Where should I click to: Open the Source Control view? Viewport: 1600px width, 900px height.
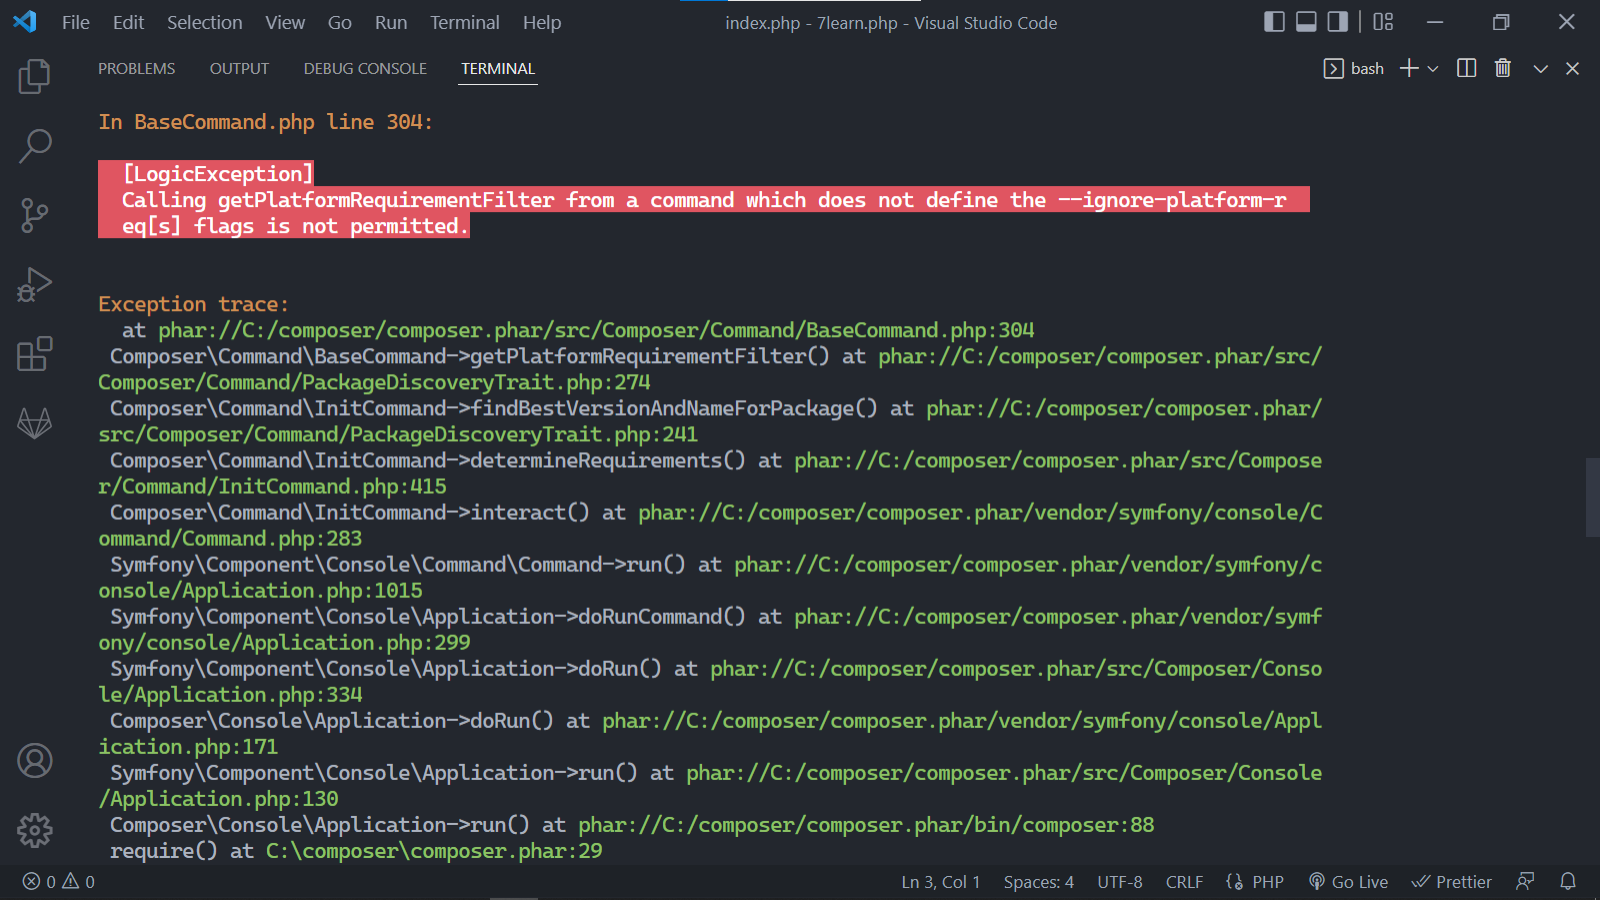coord(35,215)
